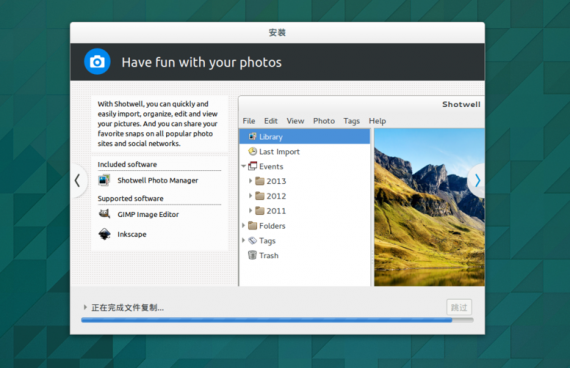Click the Tags label icon
570x368 pixels.
pos(252,240)
